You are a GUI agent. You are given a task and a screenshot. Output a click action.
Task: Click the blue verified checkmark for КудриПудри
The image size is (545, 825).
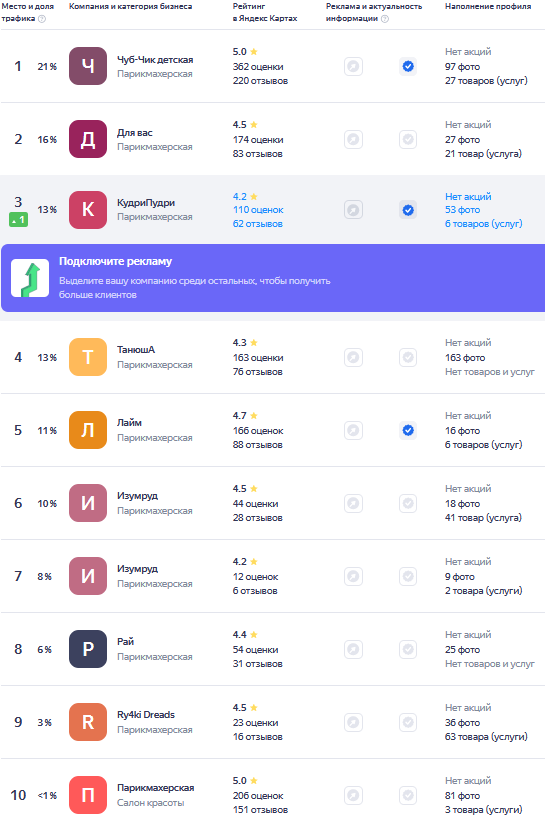tap(408, 210)
